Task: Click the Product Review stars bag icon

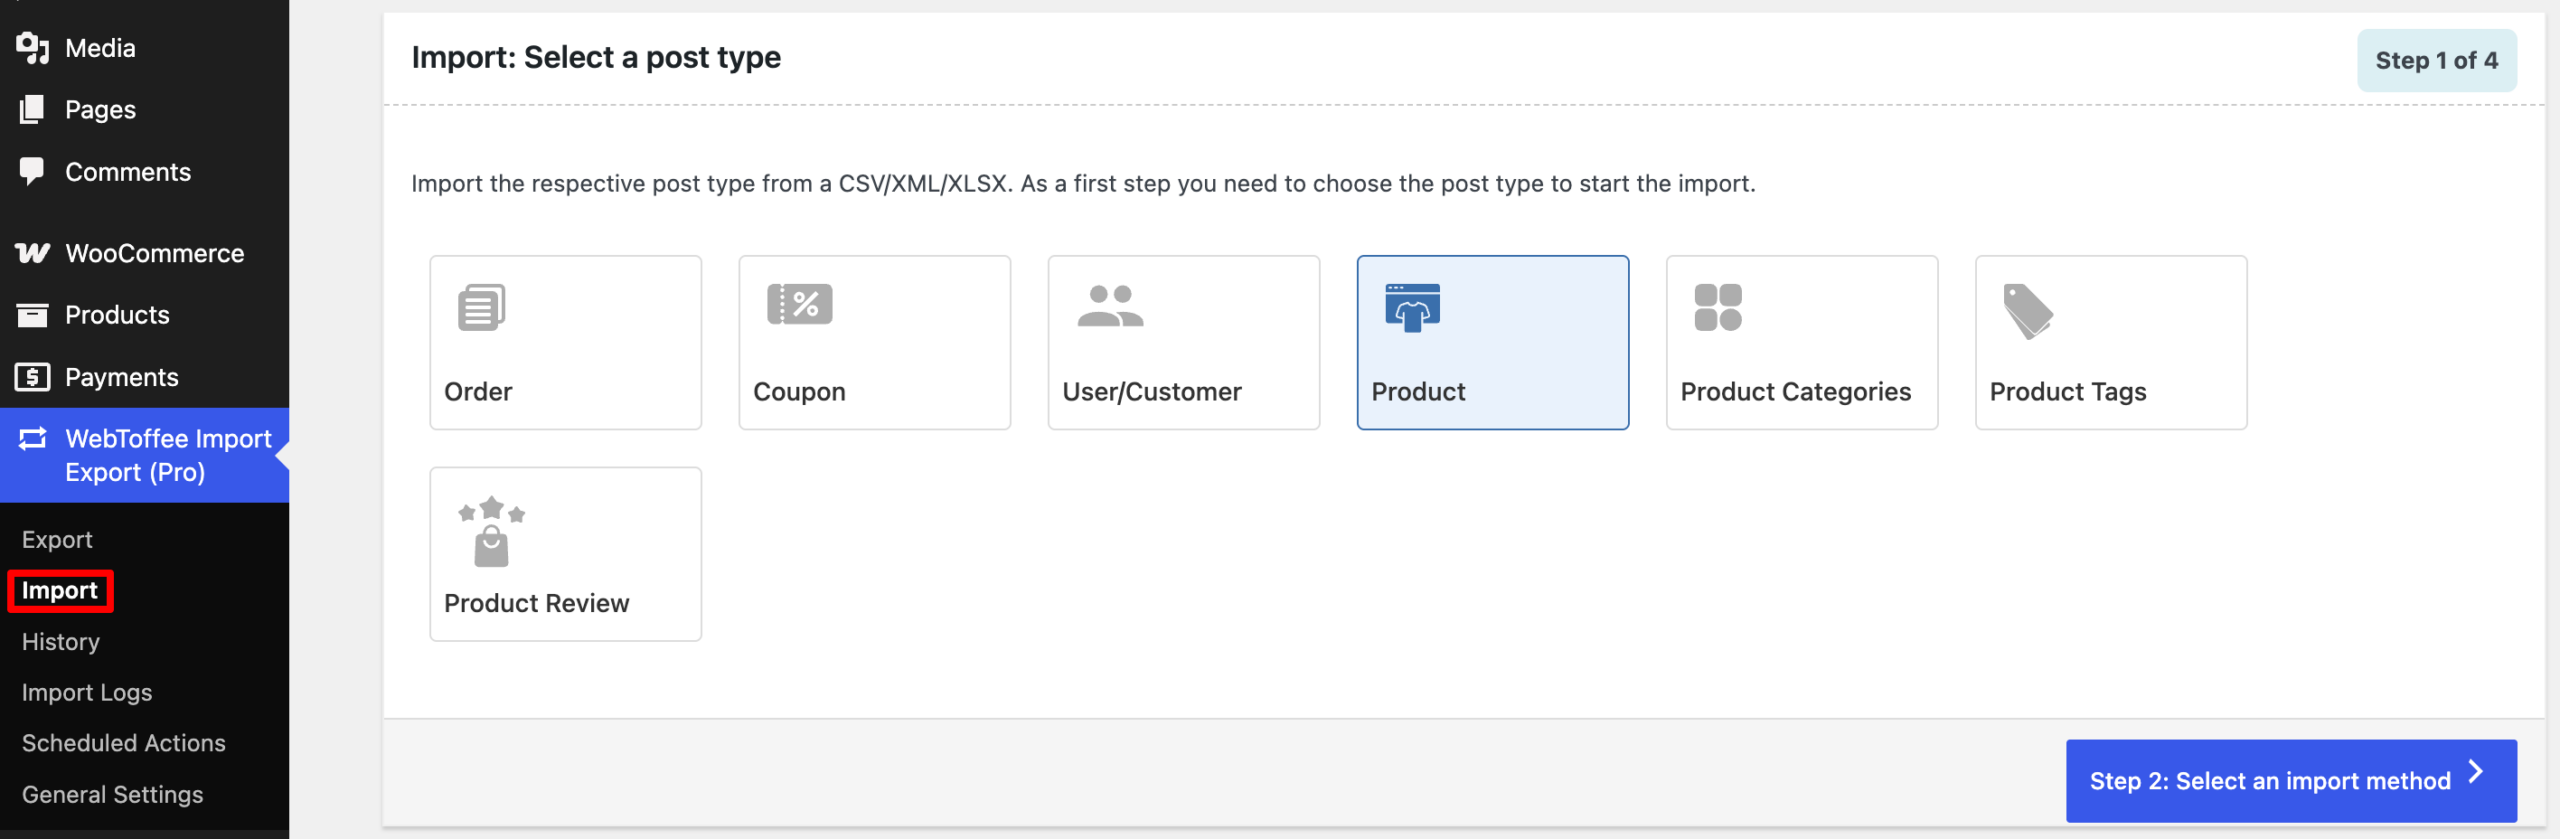Action: (x=491, y=531)
